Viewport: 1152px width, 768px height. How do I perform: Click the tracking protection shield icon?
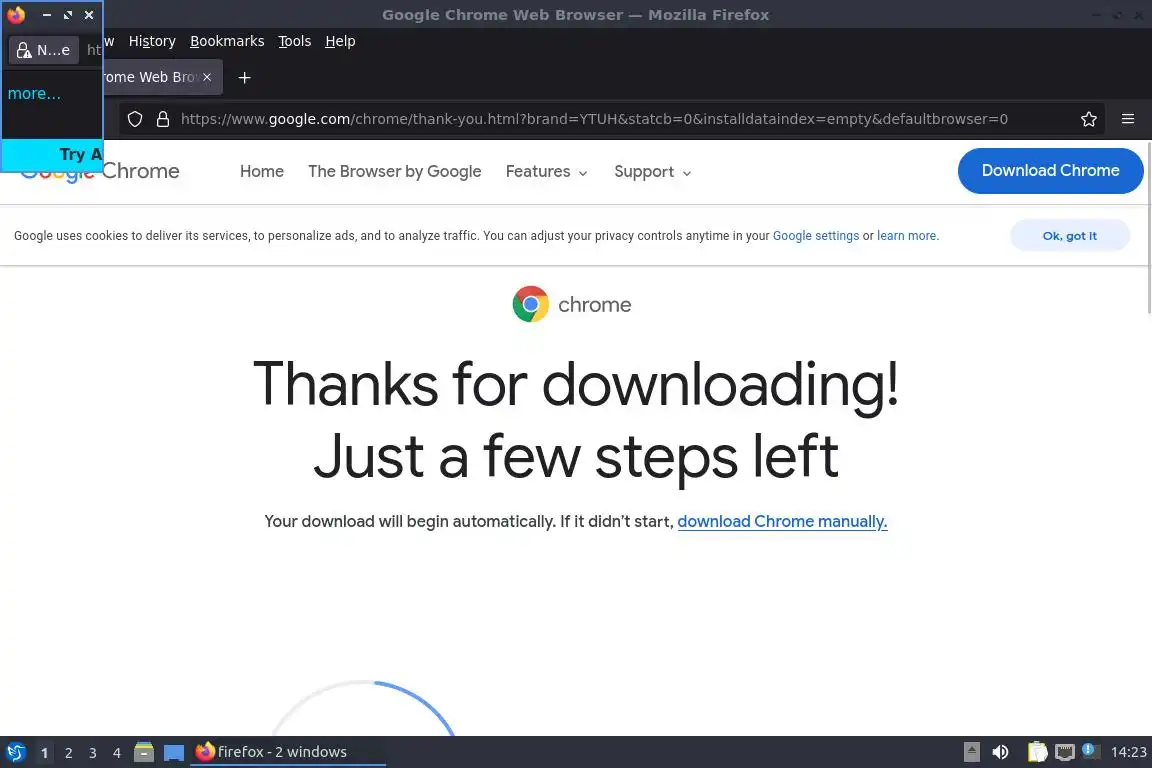[135, 119]
